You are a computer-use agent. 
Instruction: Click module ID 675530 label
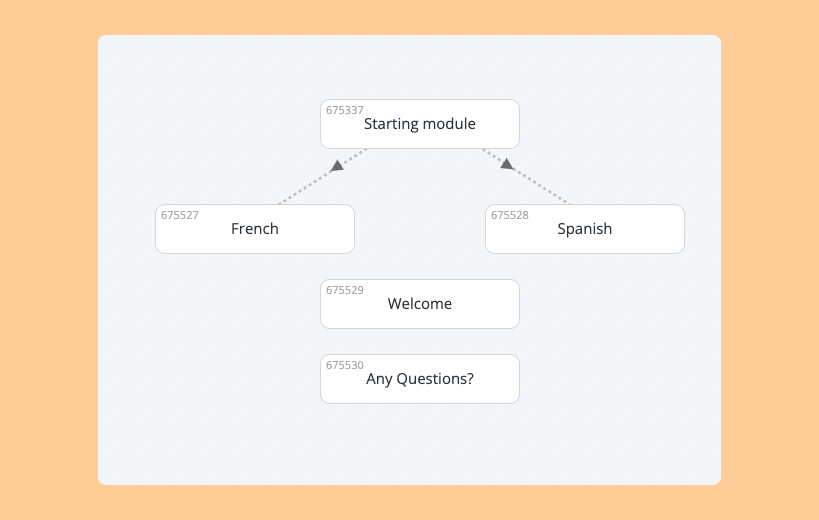[x=345, y=365]
